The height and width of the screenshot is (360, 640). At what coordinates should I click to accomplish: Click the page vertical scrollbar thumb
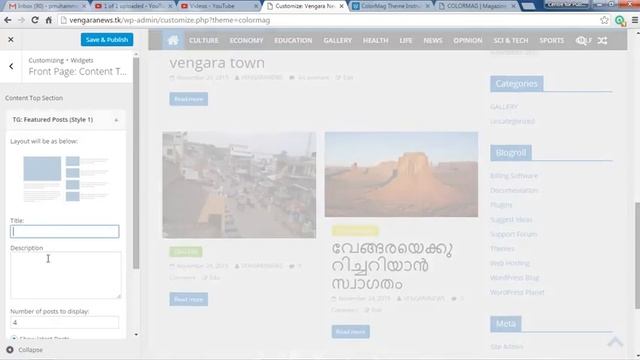click(x=637, y=256)
